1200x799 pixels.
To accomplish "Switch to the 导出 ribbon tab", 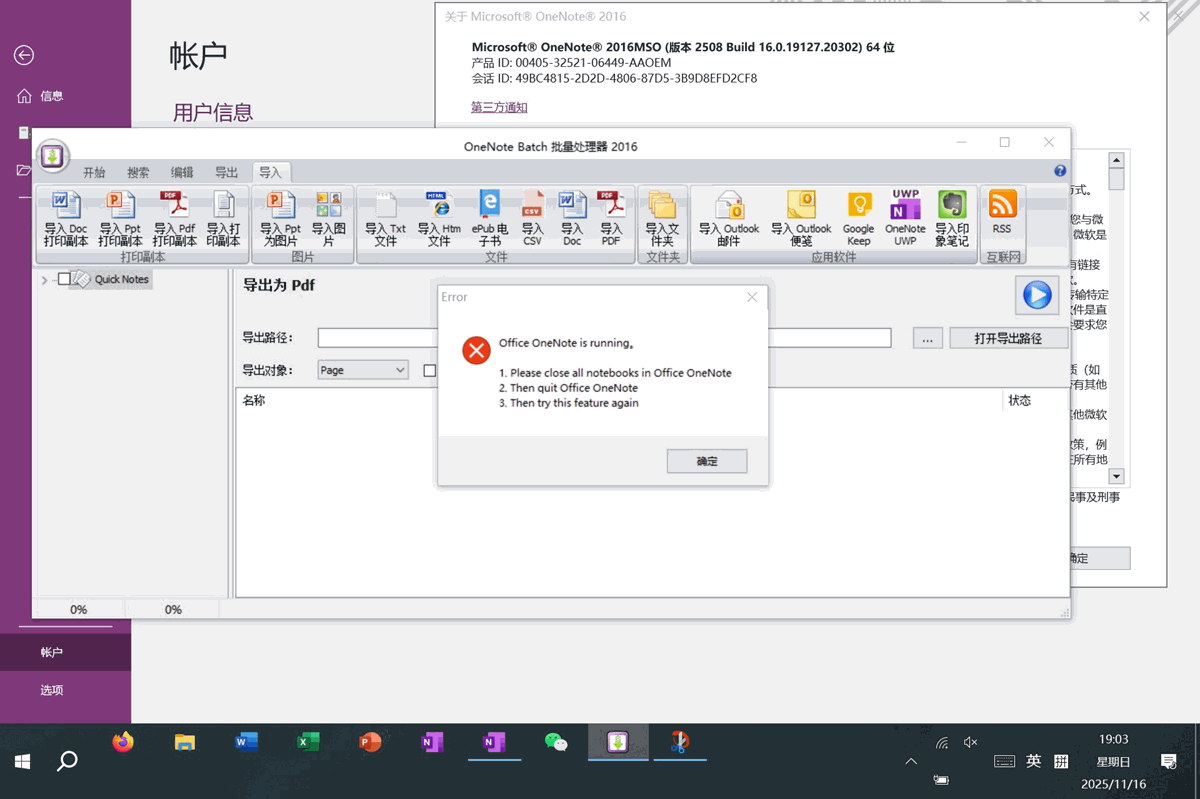I will coord(227,172).
